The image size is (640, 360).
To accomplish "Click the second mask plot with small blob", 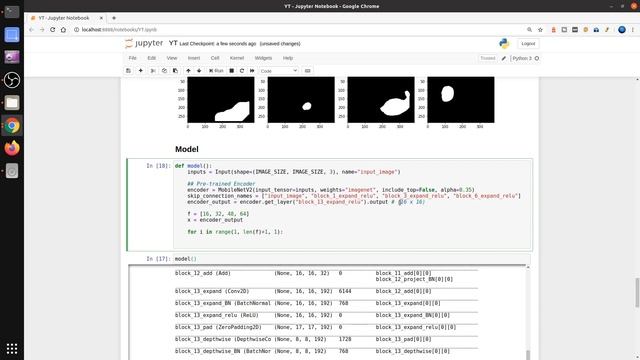I will [301, 100].
